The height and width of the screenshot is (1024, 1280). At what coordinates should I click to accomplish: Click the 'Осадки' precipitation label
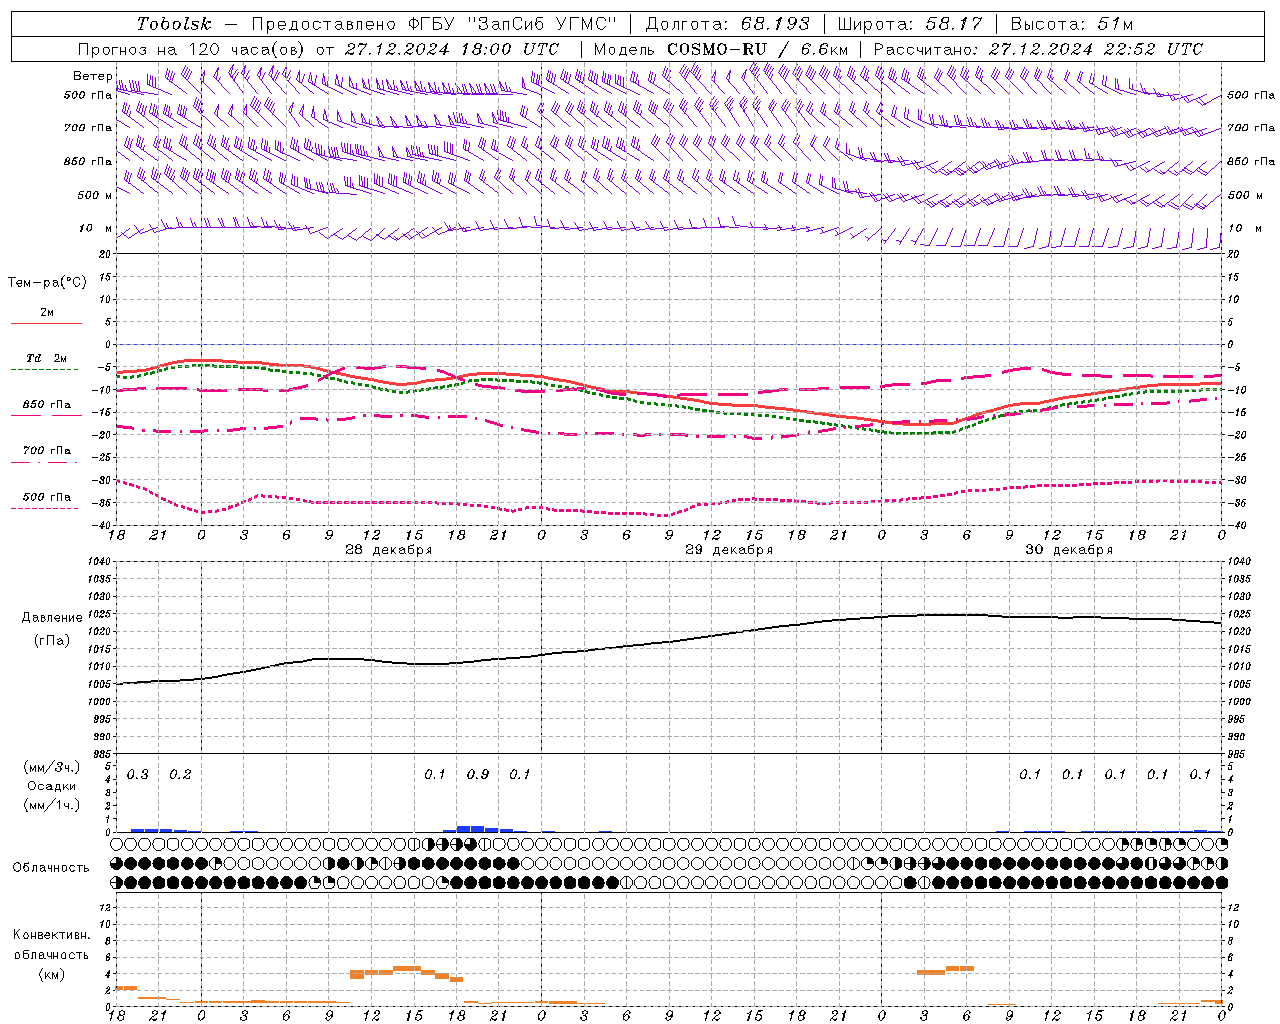click(52, 786)
